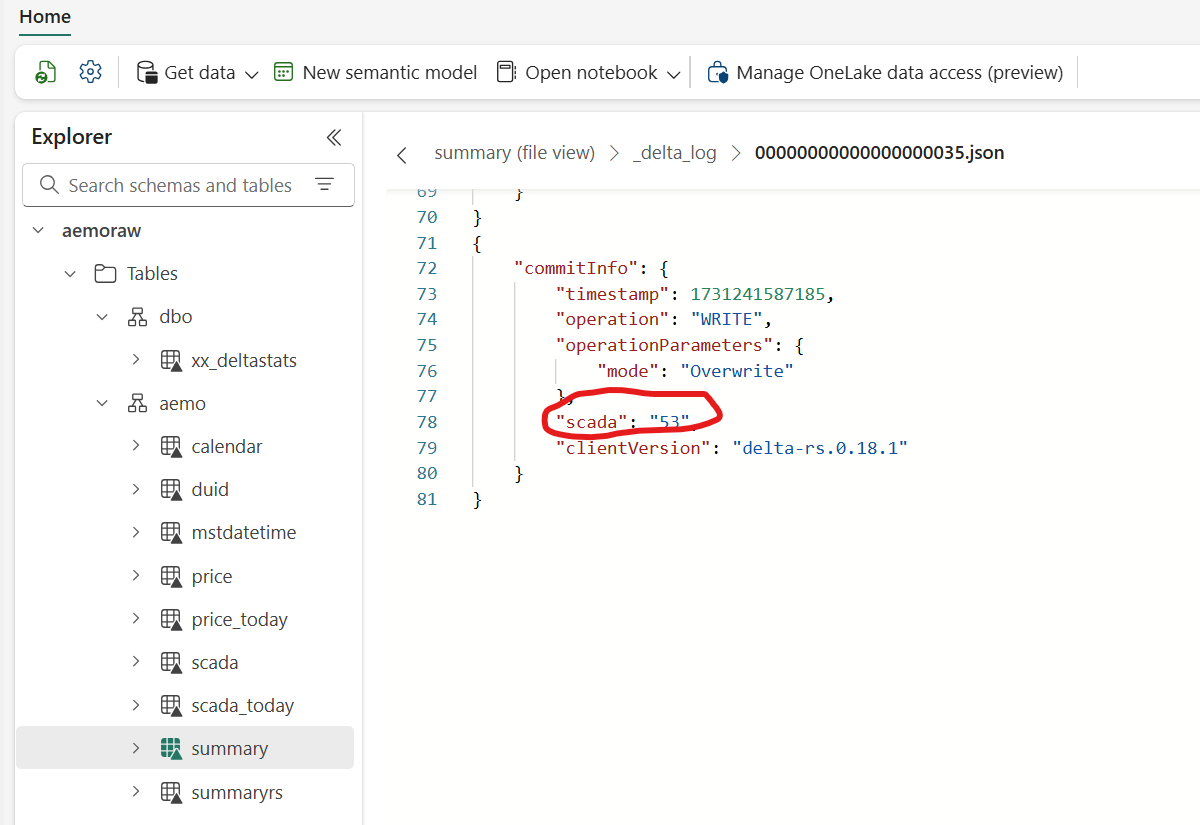
Task: Select the Home ribbon tab
Action: (x=45, y=17)
